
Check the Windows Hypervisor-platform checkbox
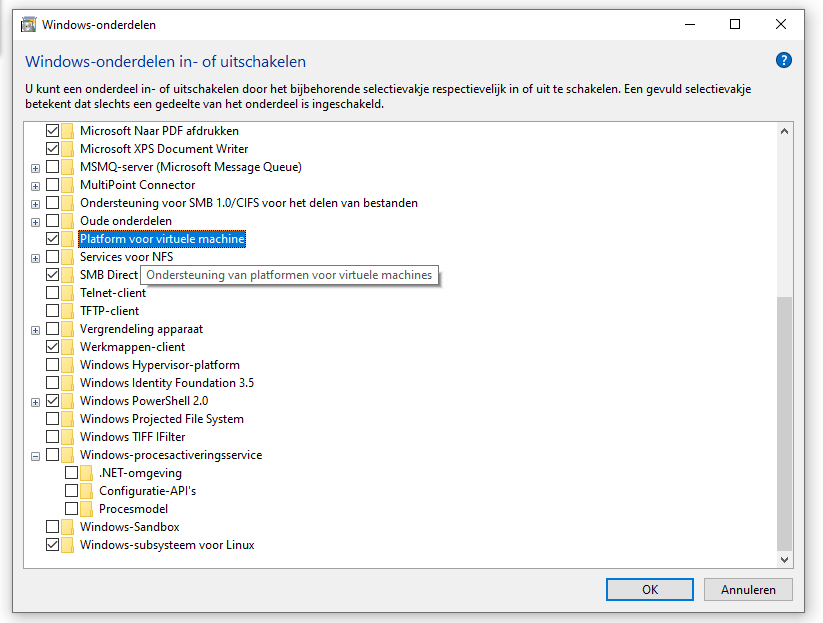coord(52,365)
